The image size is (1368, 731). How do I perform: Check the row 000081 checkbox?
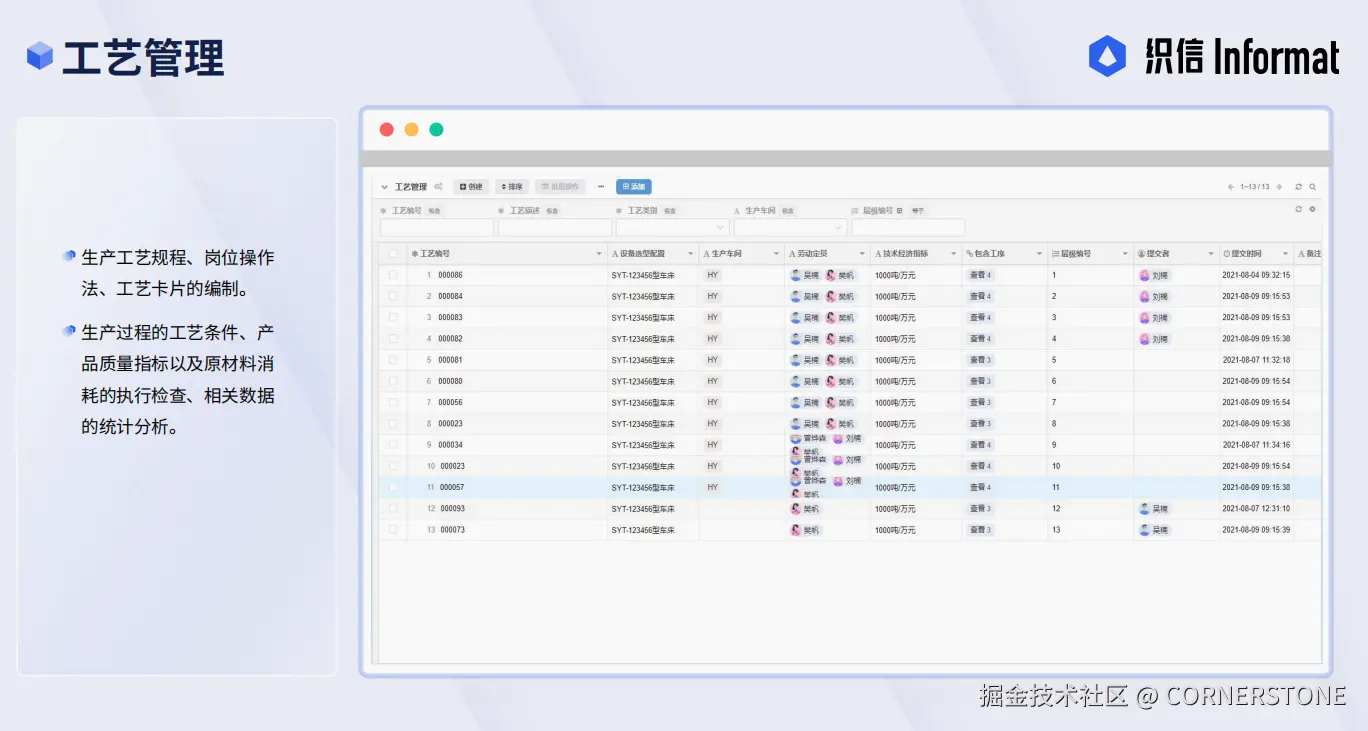[x=393, y=360]
